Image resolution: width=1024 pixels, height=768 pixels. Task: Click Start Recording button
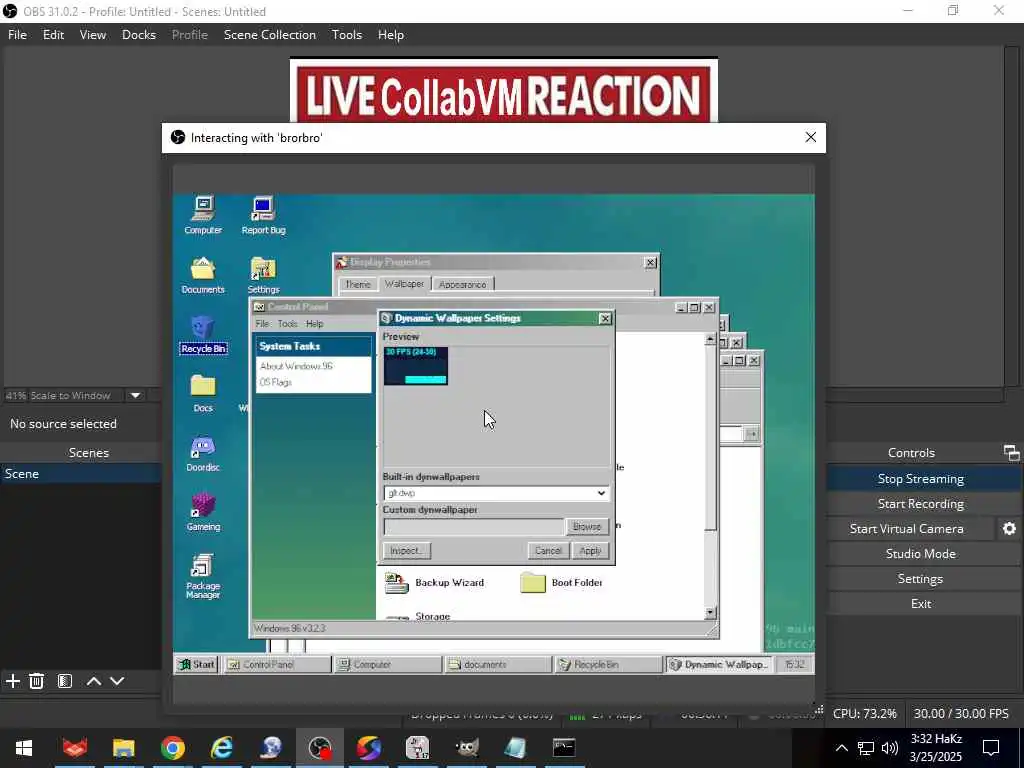pos(921,504)
